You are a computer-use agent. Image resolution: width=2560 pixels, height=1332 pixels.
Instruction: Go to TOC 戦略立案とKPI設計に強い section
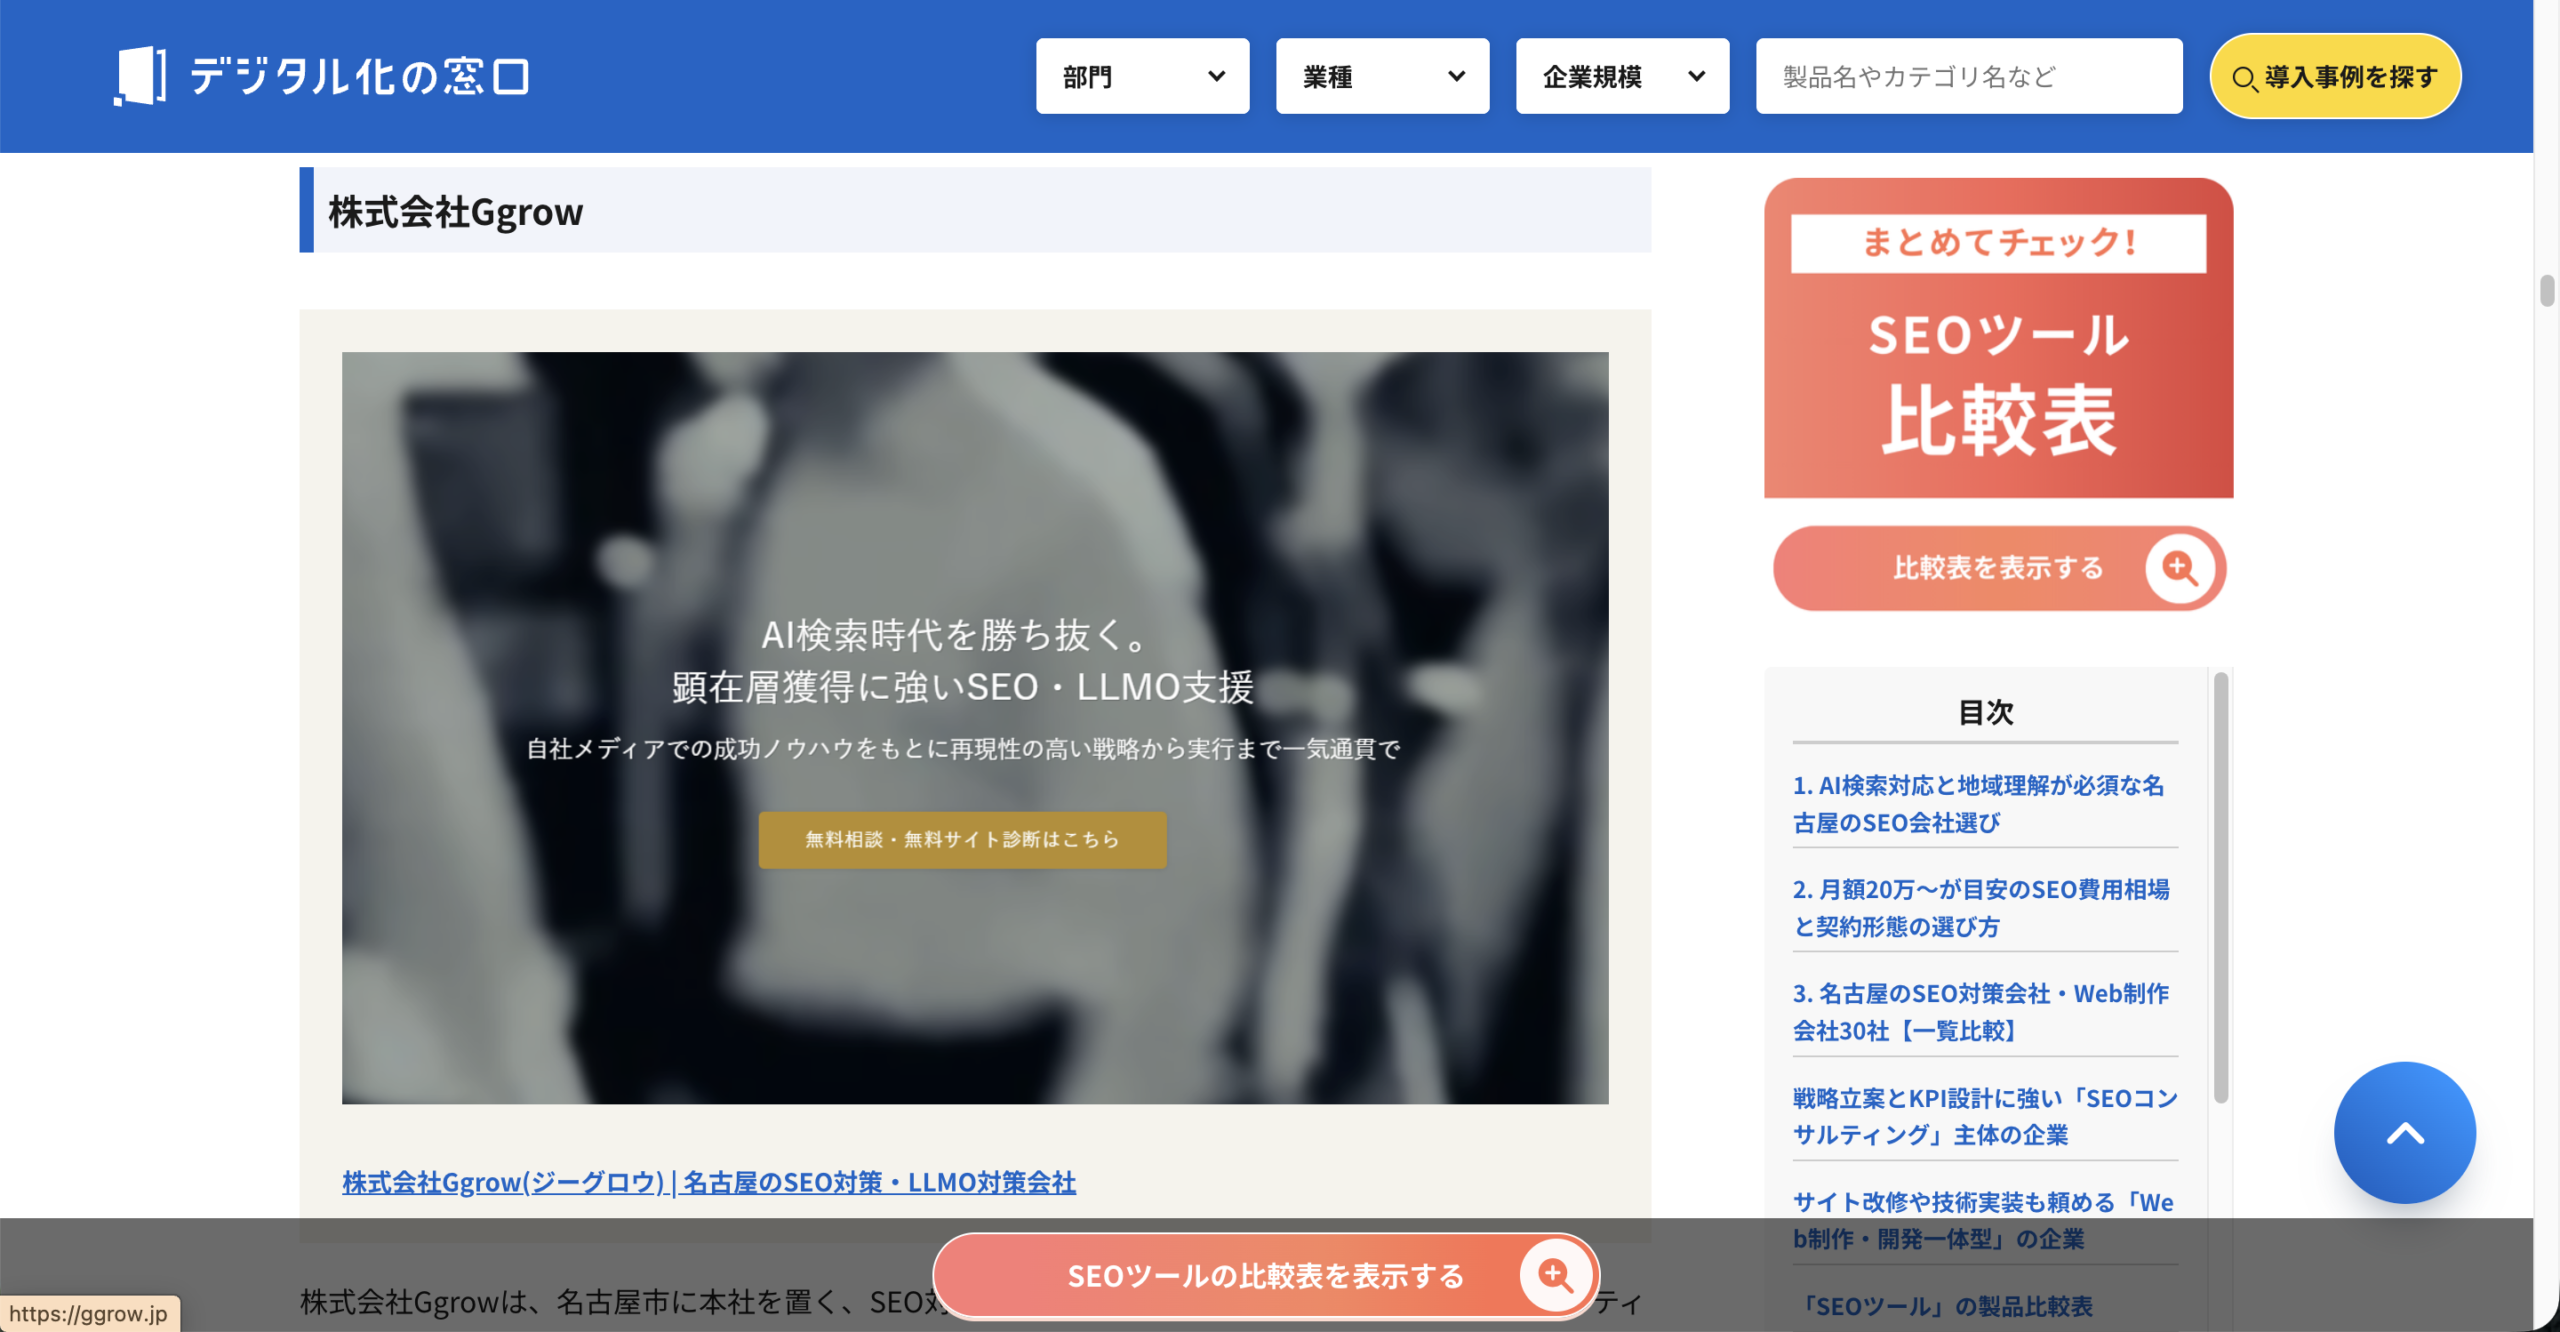(1985, 1116)
